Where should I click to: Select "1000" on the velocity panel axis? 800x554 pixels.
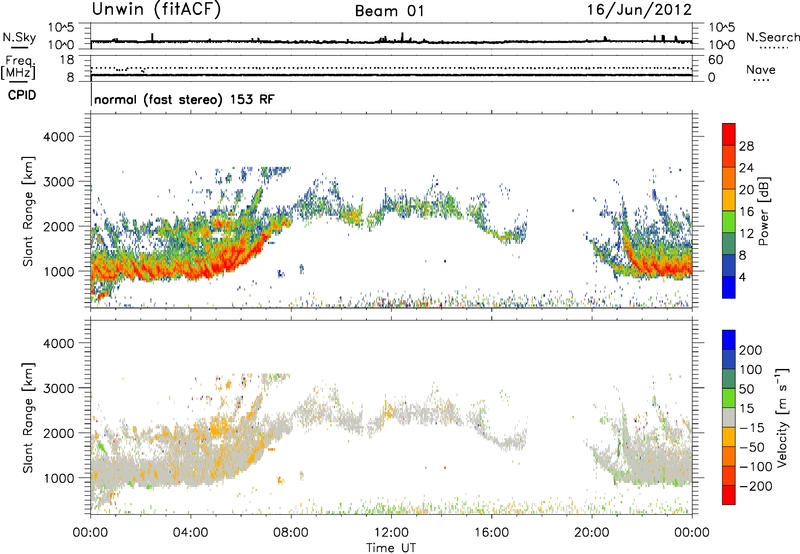pyautogui.click(x=59, y=478)
